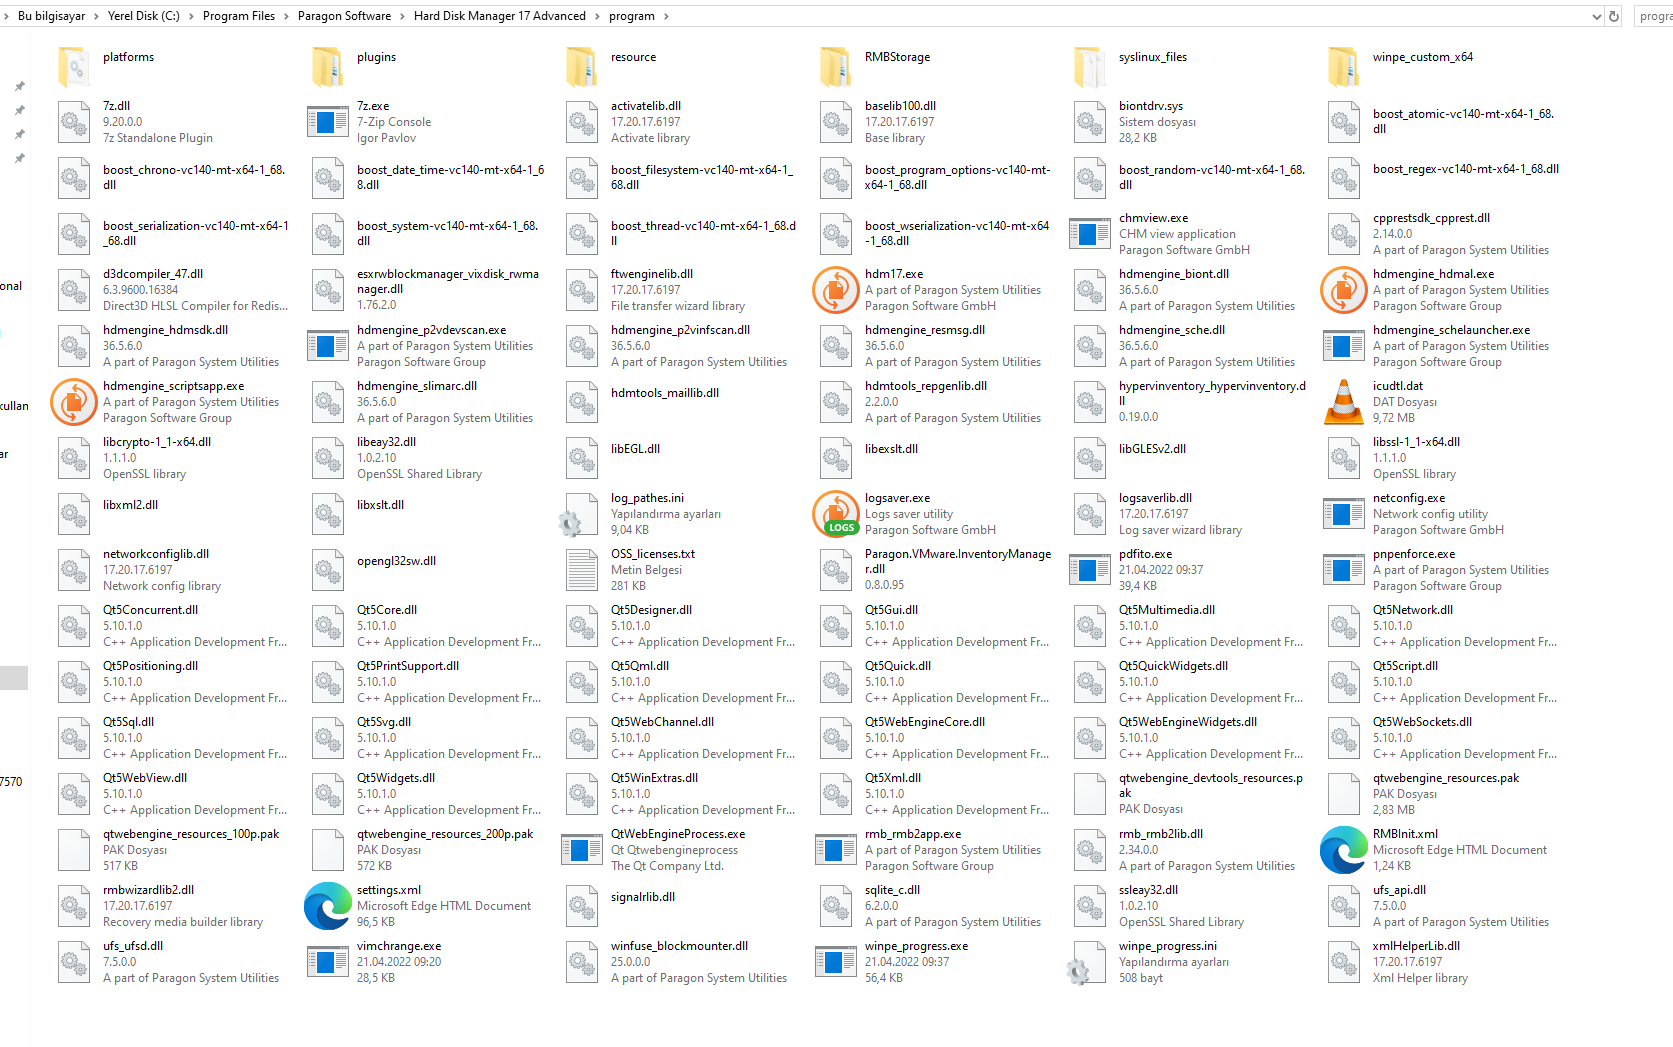
Task: Select the icudtl.dat traffic cone icon
Action: coord(1343,402)
